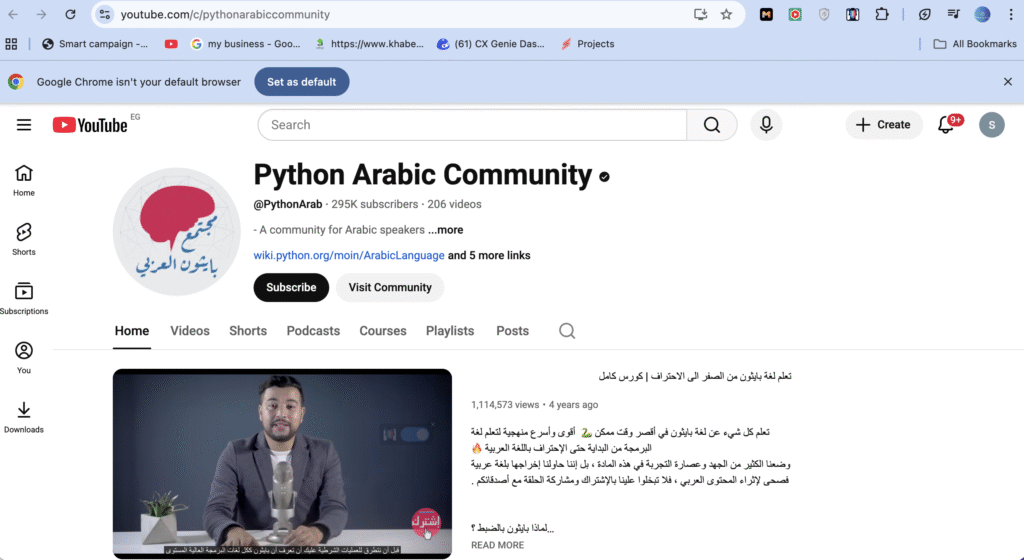Open the Courses tab

(x=383, y=331)
